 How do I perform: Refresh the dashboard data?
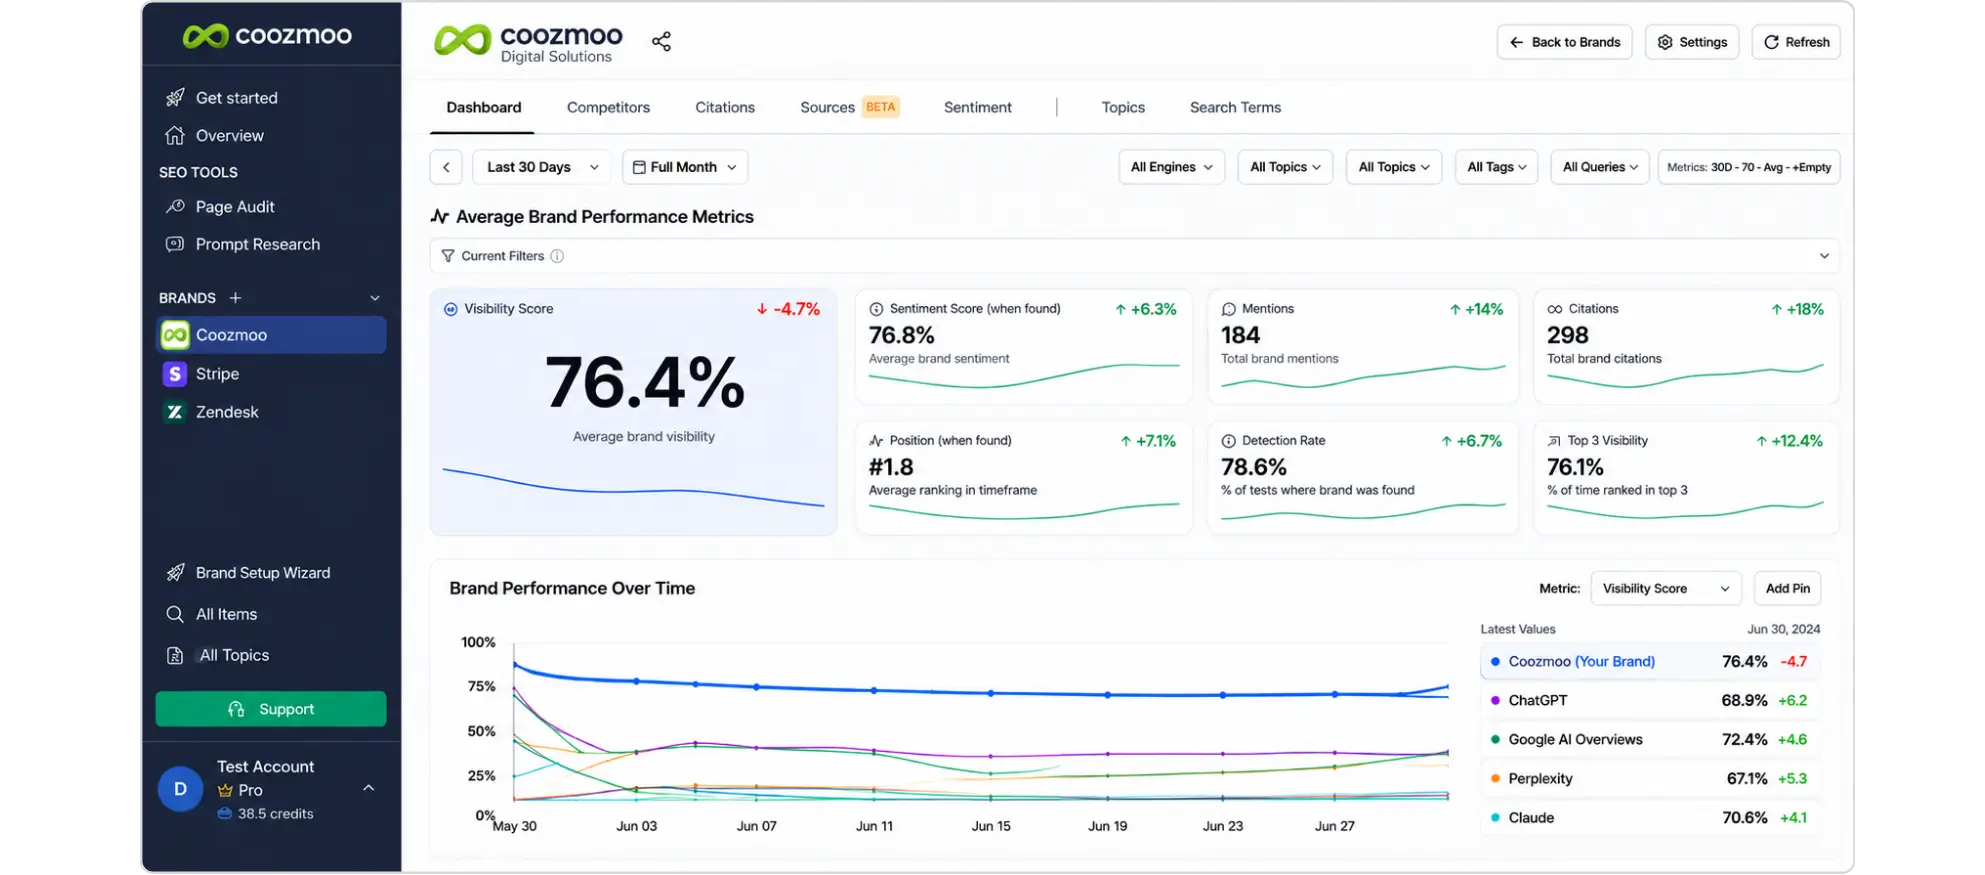pyautogui.click(x=1796, y=42)
